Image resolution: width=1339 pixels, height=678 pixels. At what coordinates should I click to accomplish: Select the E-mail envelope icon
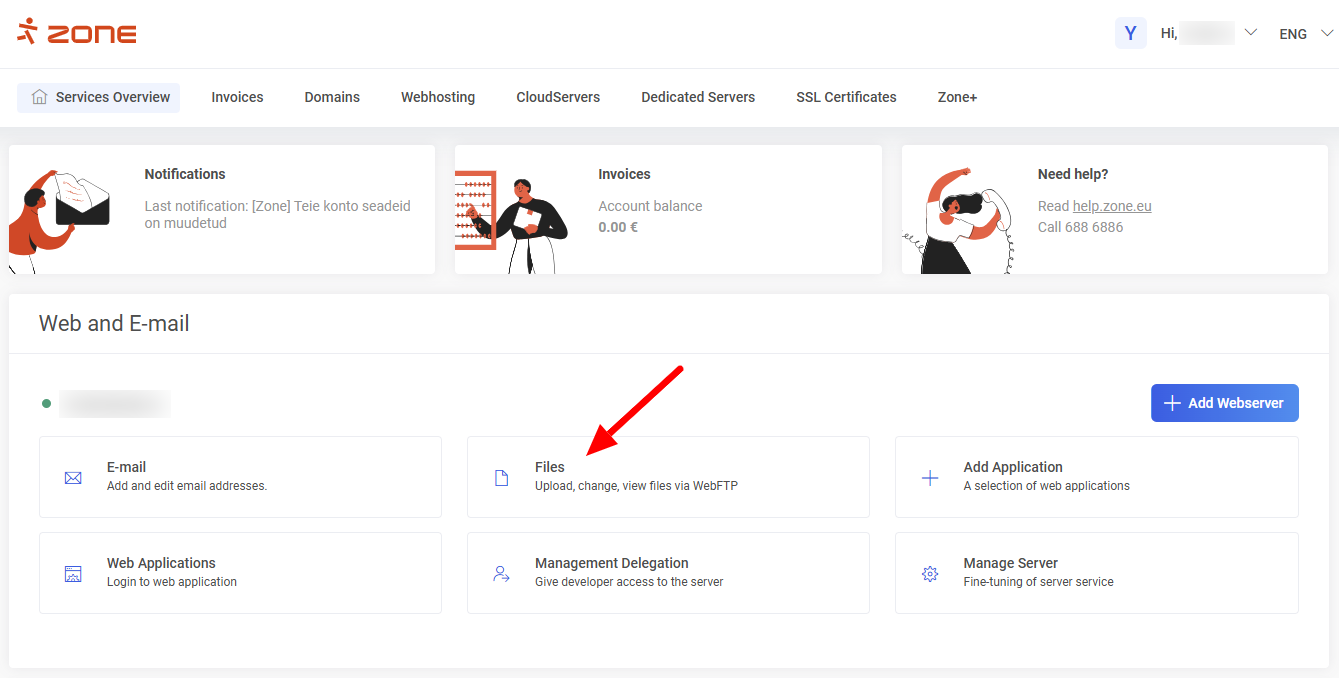73,477
